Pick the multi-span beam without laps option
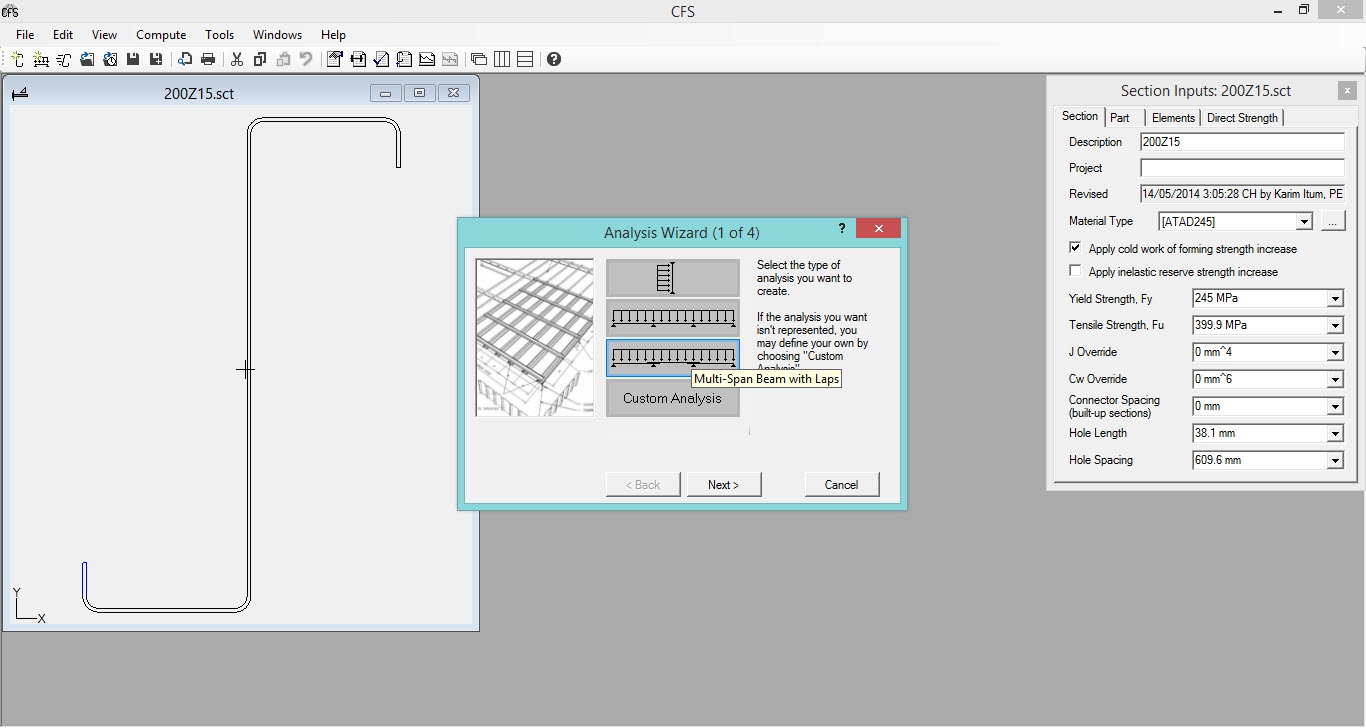 pyautogui.click(x=672, y=318)
